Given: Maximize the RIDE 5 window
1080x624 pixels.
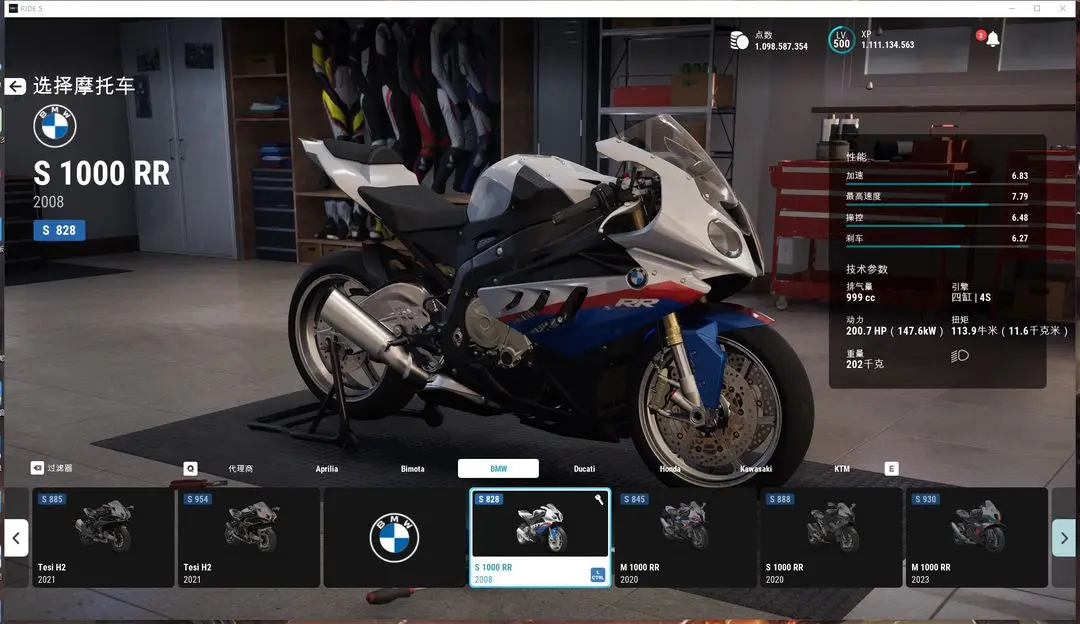Looking at the screenshot, I should pyautogui.click(x=1037, y=8).
